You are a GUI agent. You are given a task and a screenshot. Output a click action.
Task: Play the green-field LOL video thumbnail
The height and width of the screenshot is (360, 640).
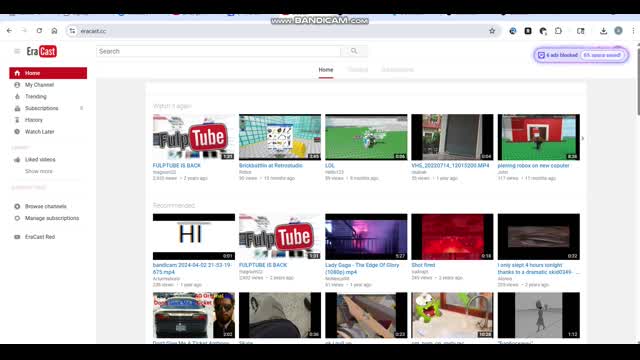click(x=366, y=137)
